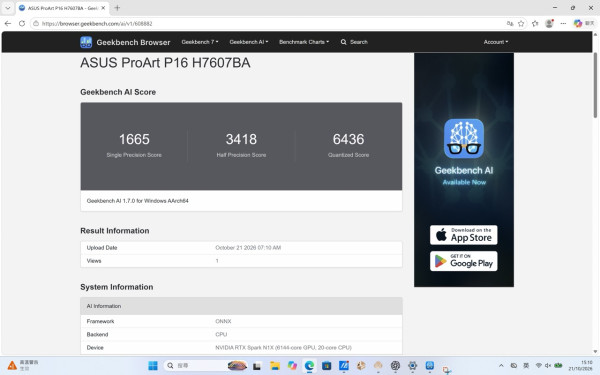Open the Geekbench app on taskbar

click(430, 366)
